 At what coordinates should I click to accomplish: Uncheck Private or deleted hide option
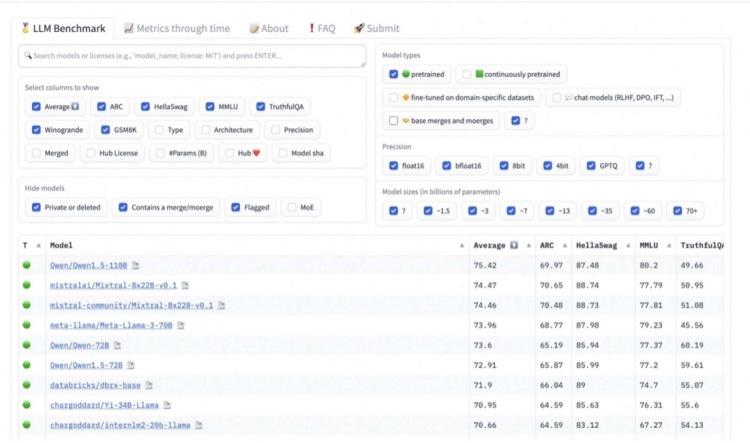[x=36, y=207]
